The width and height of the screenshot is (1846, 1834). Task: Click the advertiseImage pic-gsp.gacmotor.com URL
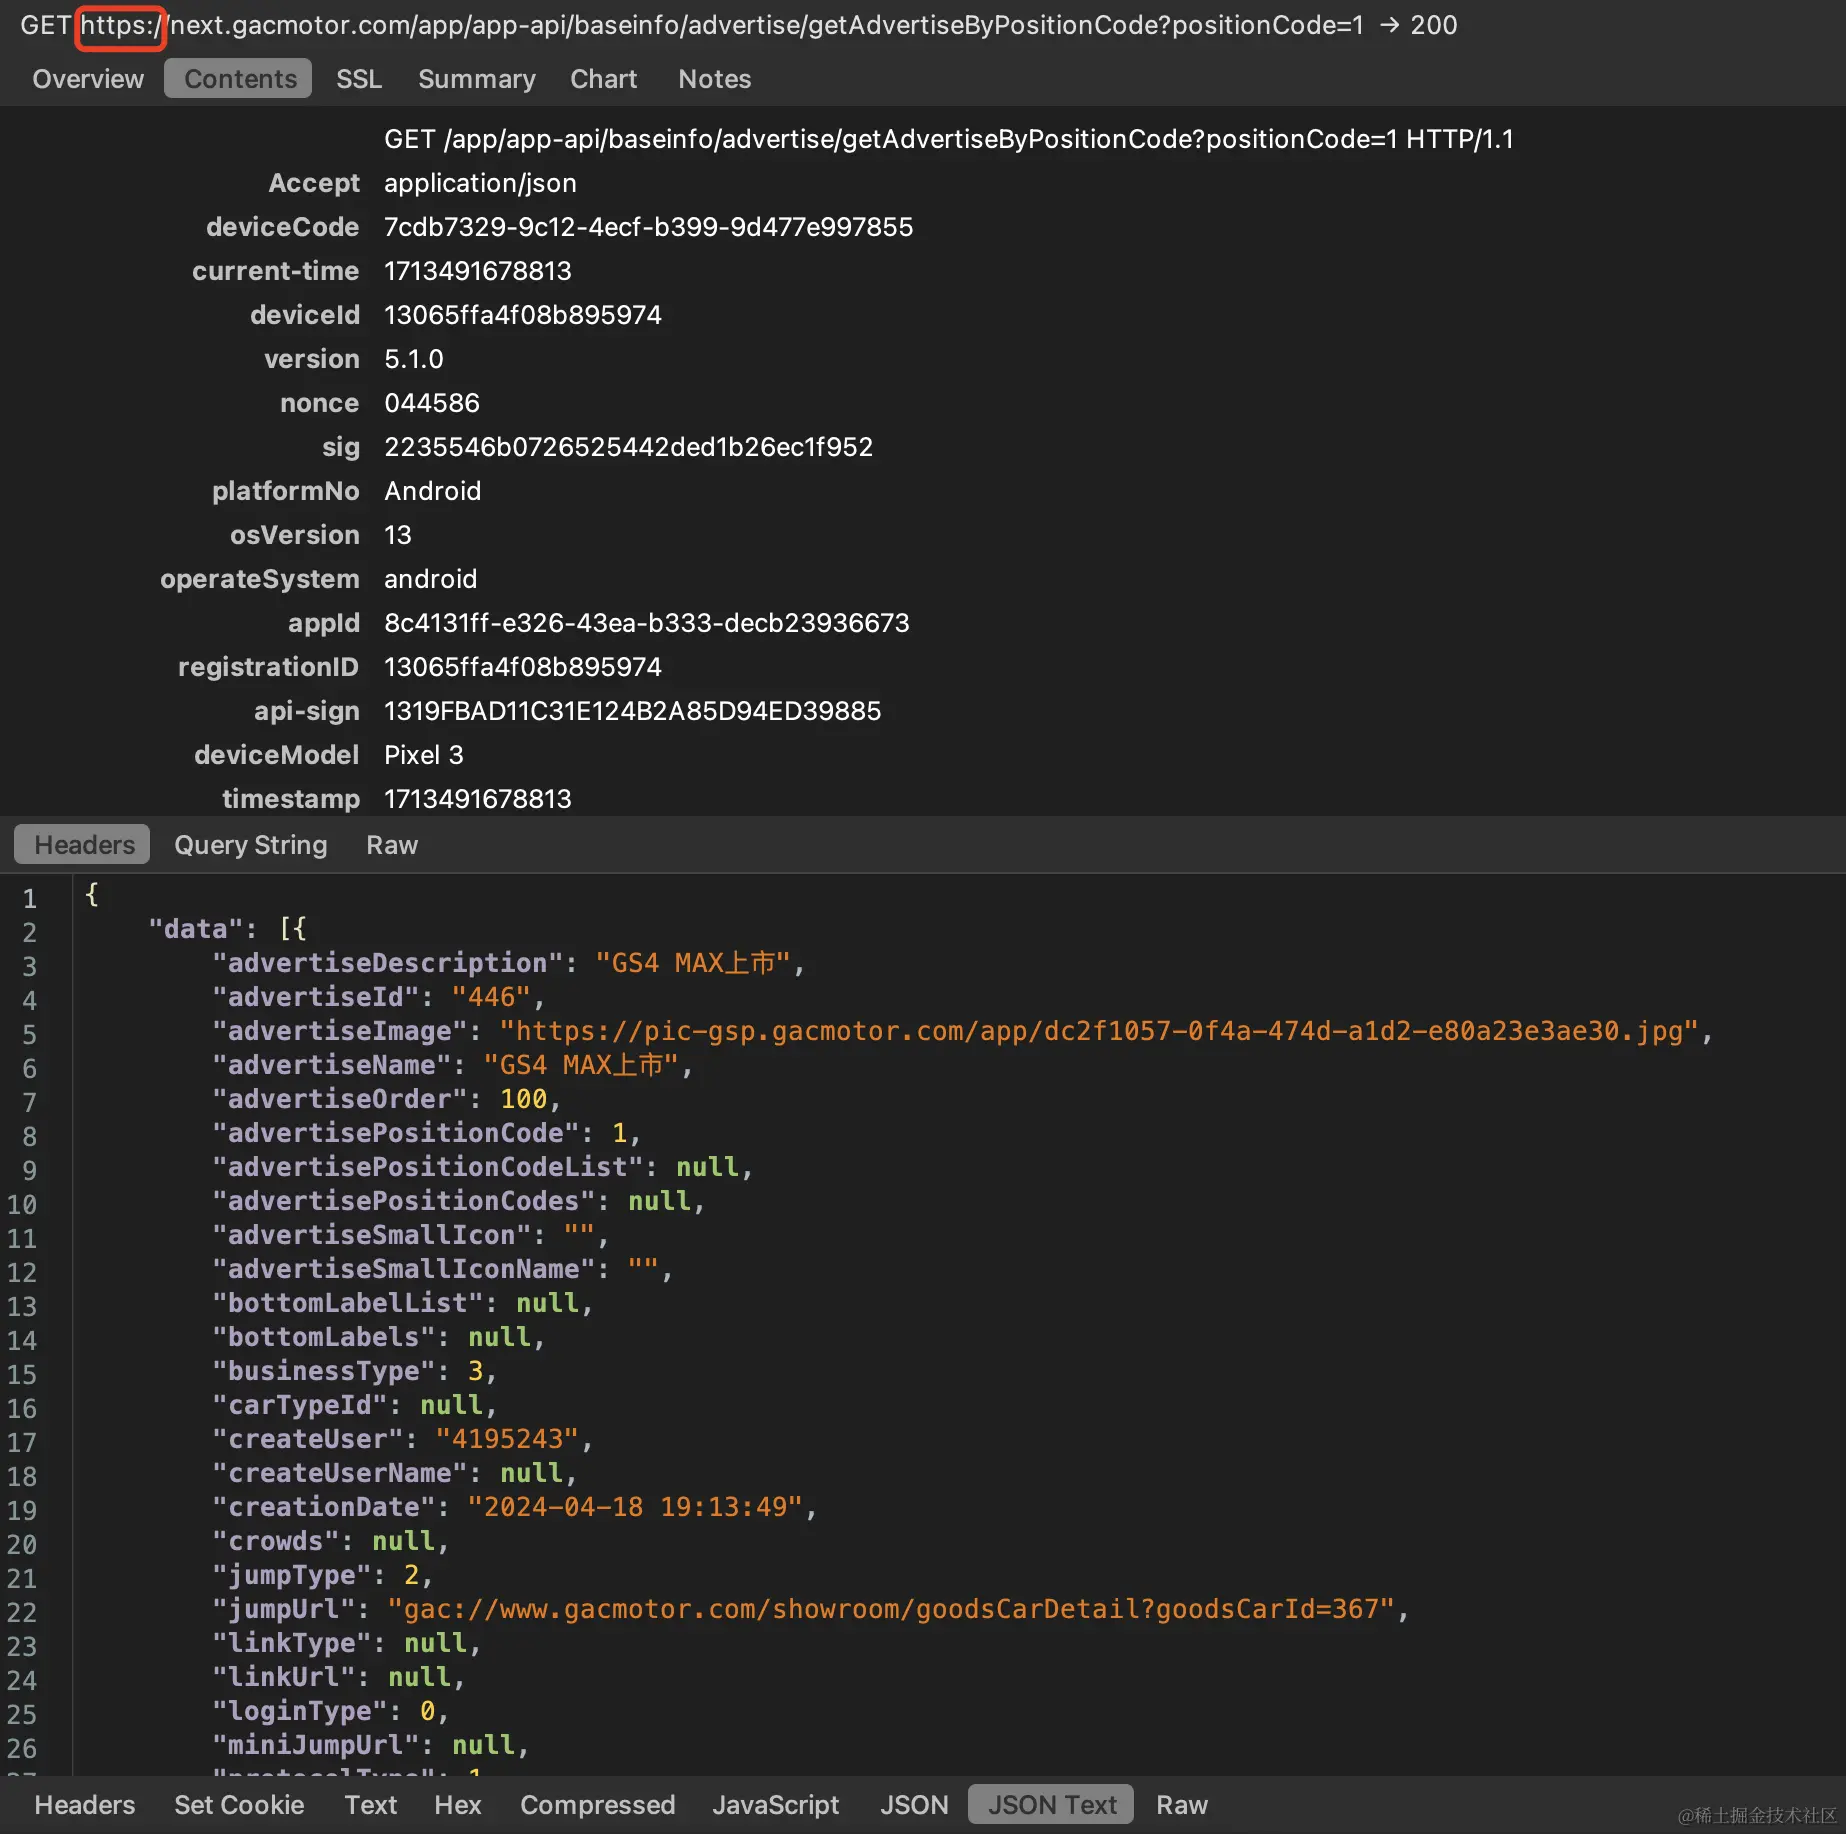1099,1031
